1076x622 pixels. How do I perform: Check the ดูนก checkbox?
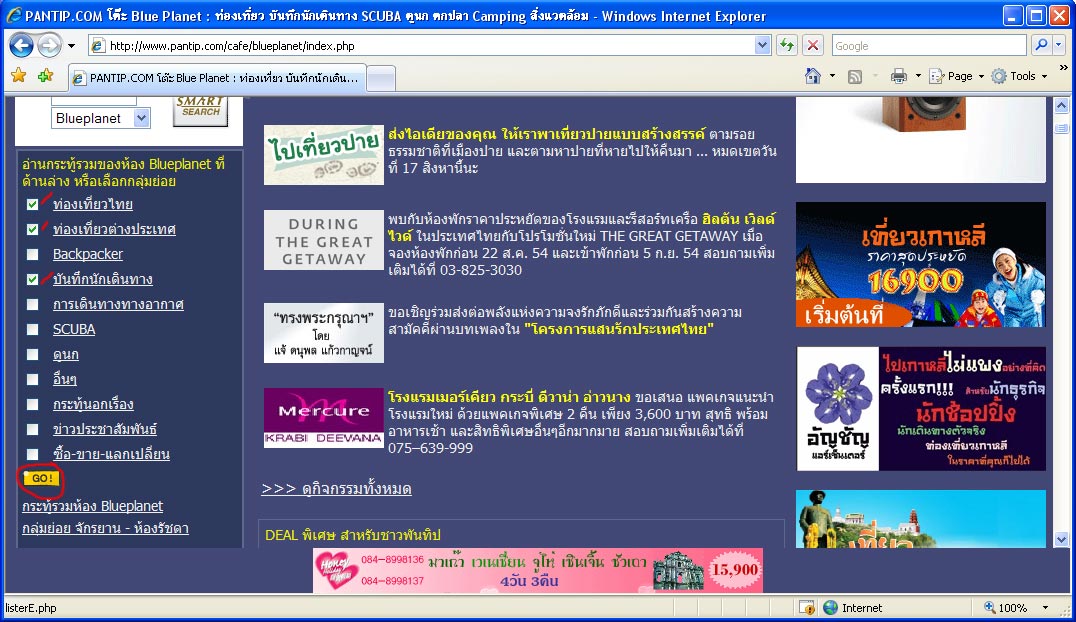coord(32,354)
